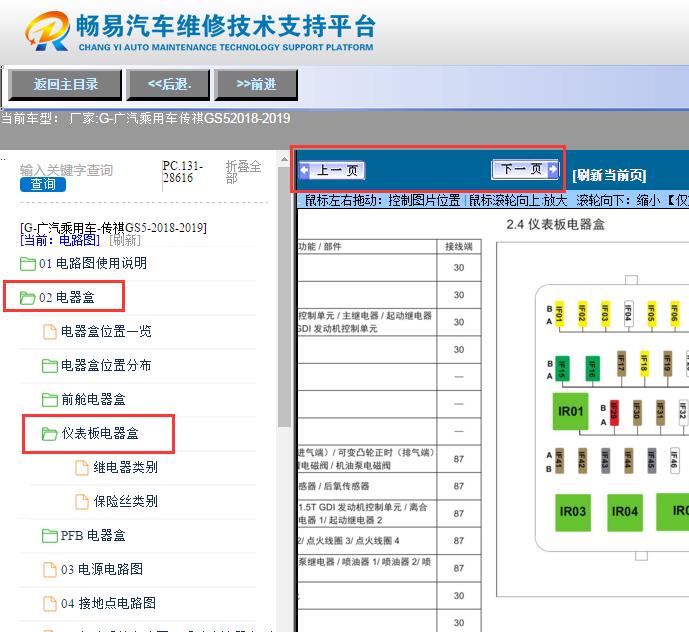Click gray fuse IF43 in diagram

pos(605,461)
